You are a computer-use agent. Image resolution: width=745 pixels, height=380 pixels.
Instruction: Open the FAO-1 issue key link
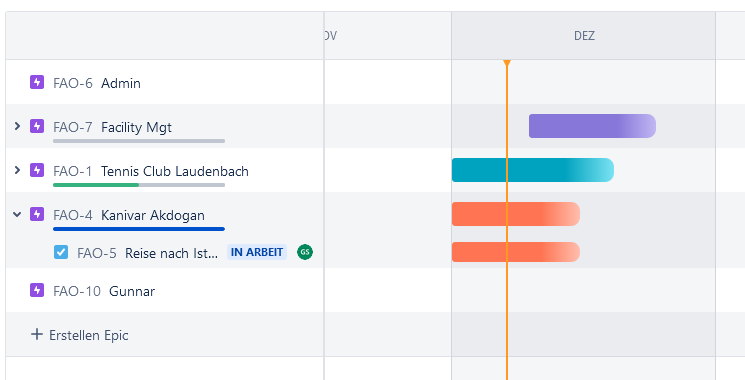73,171
